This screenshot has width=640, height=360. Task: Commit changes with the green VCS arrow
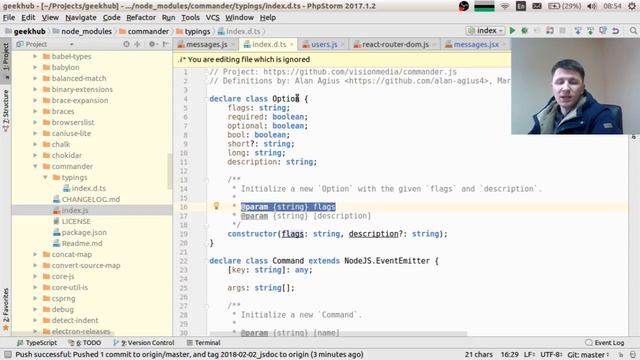tap(590, 31)
